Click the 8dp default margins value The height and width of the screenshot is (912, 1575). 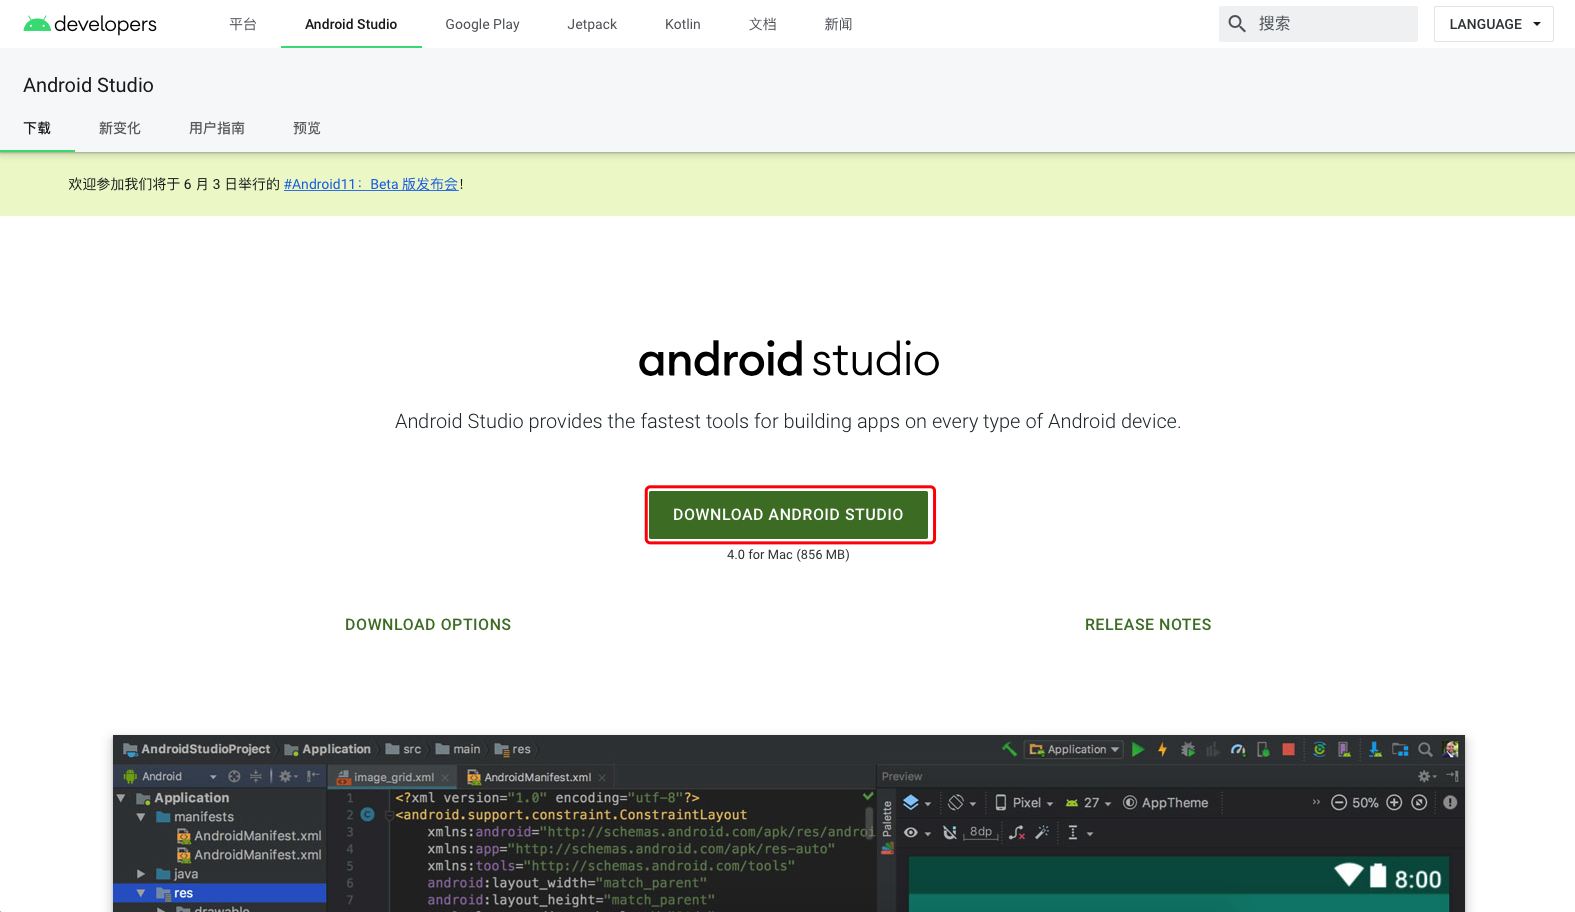coord(982,832)
